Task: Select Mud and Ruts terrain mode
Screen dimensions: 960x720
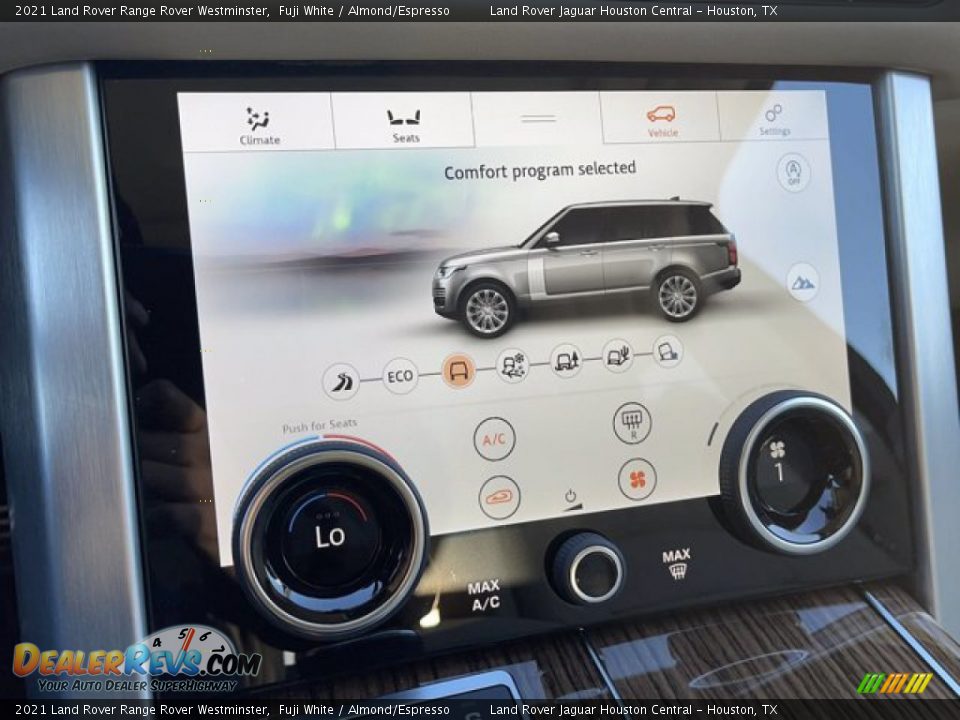Action: point(566,361)
